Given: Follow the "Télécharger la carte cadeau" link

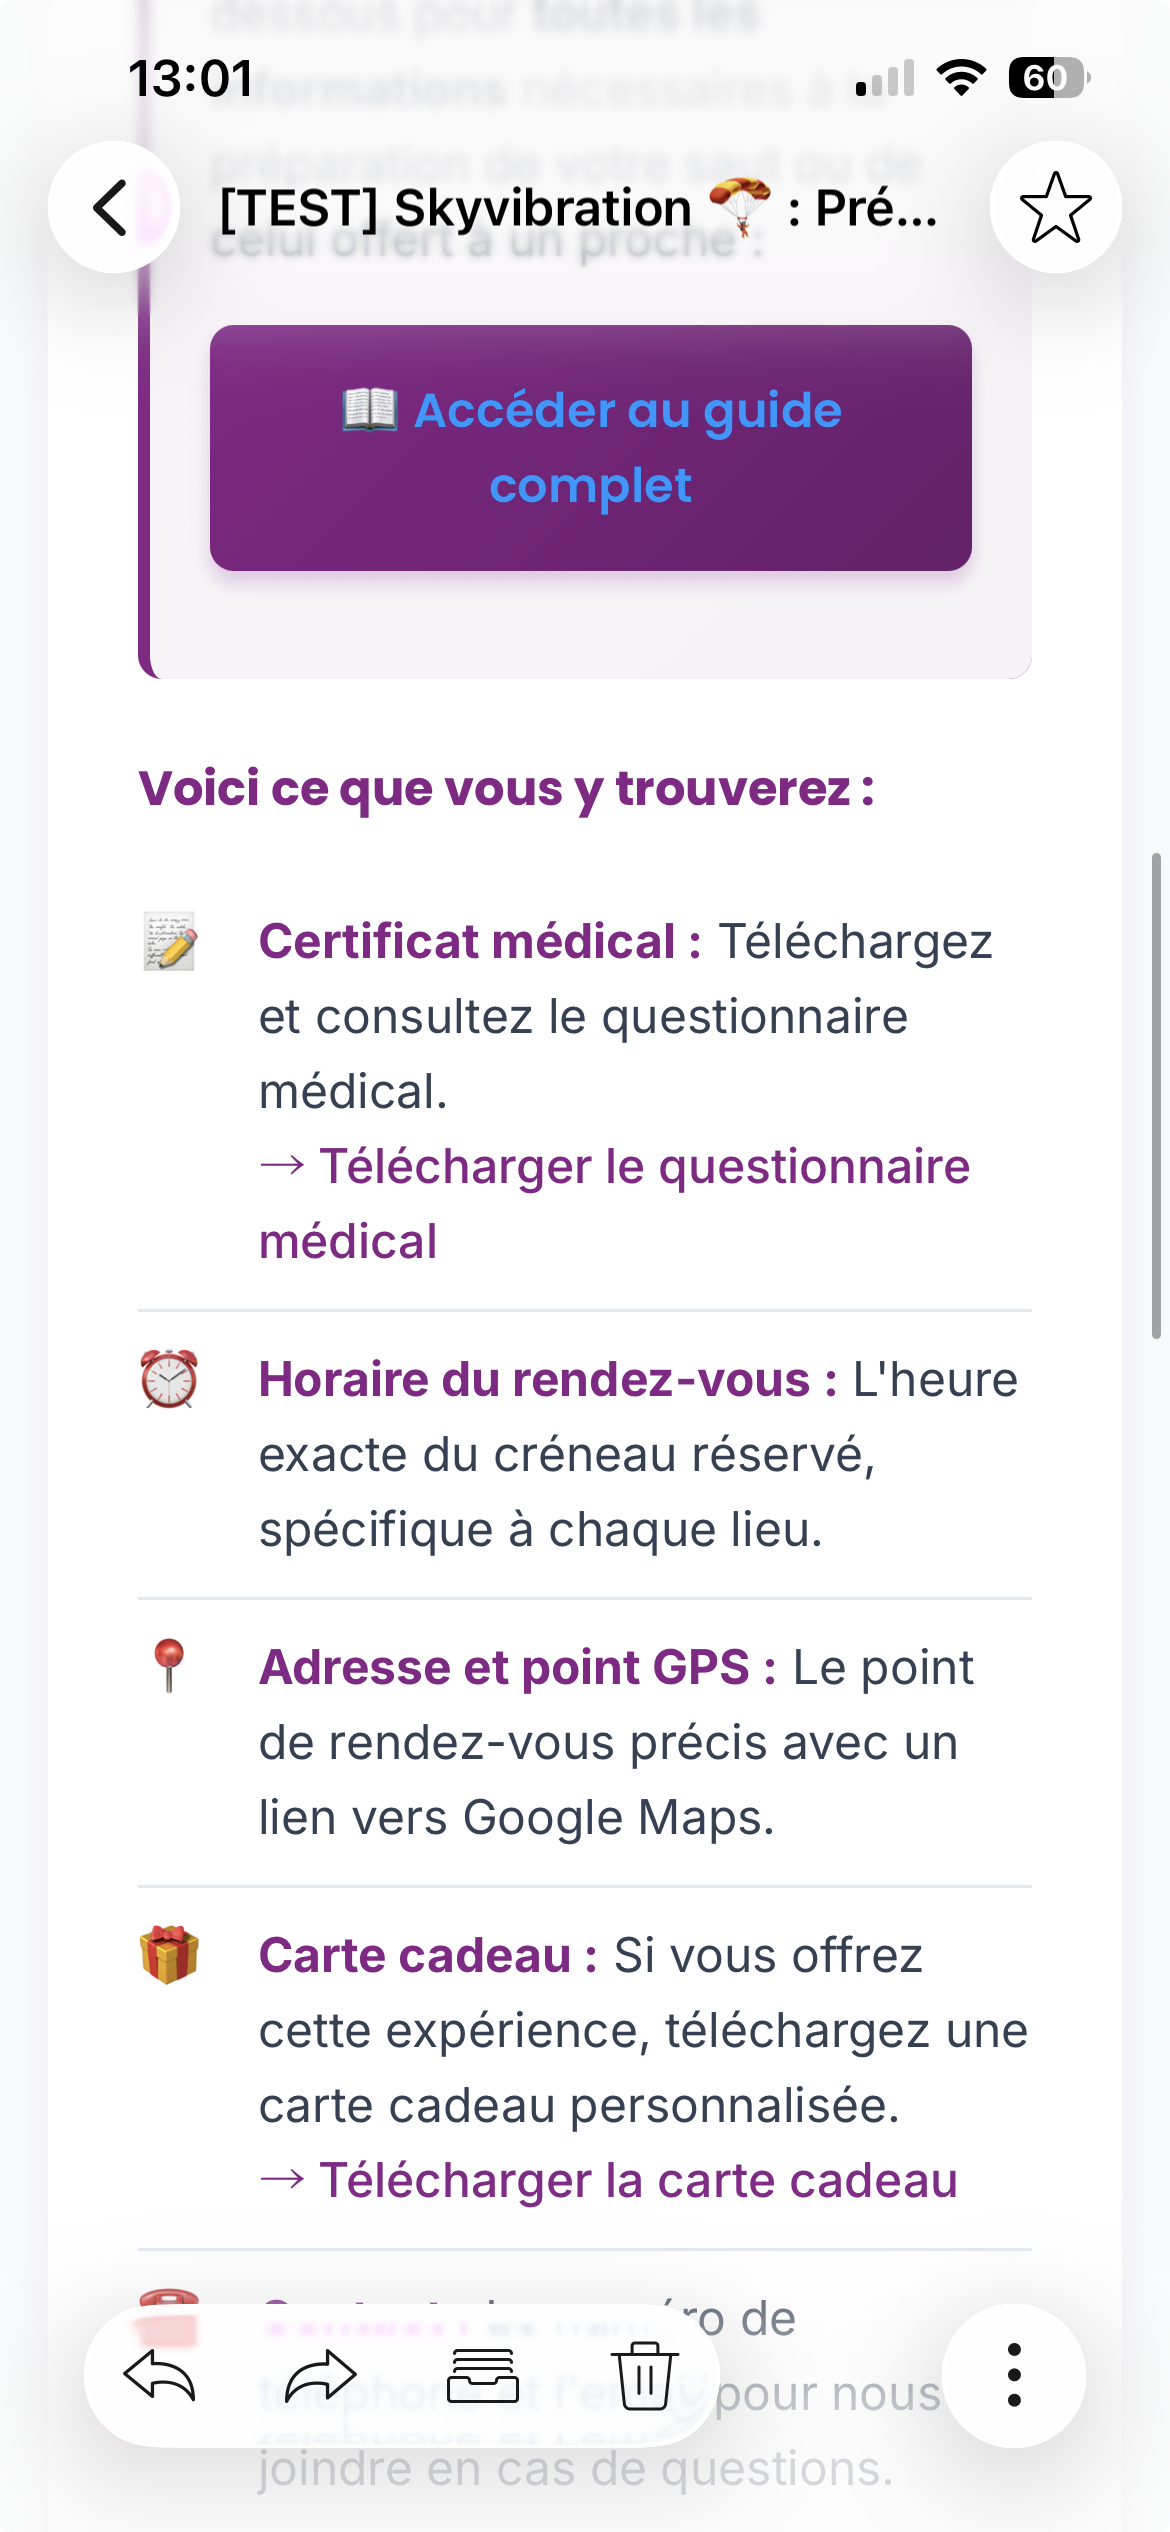Looking at the screenshot, I should click(x=638, y=2180).
